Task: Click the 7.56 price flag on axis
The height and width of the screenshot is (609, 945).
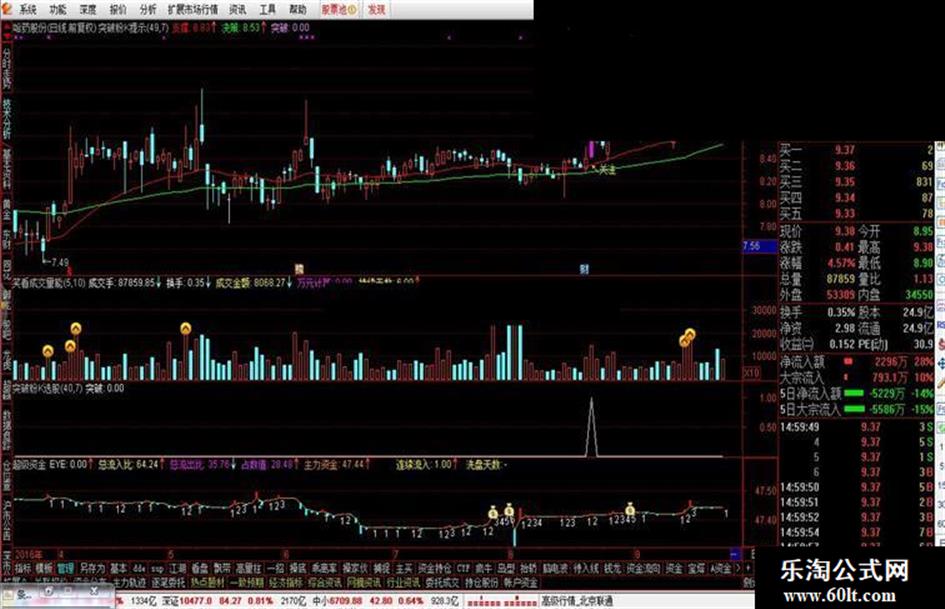Action: (x=759, y=246)
